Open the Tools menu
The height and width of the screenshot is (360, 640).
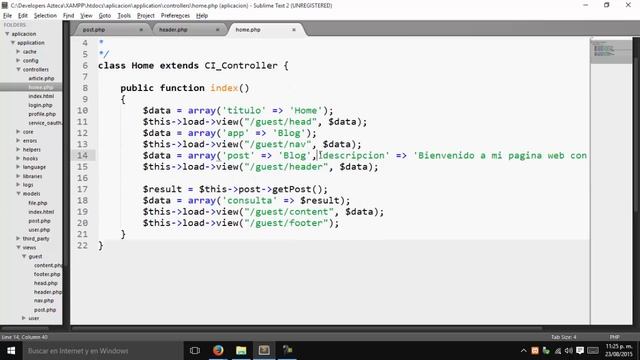tap(124, 16)
